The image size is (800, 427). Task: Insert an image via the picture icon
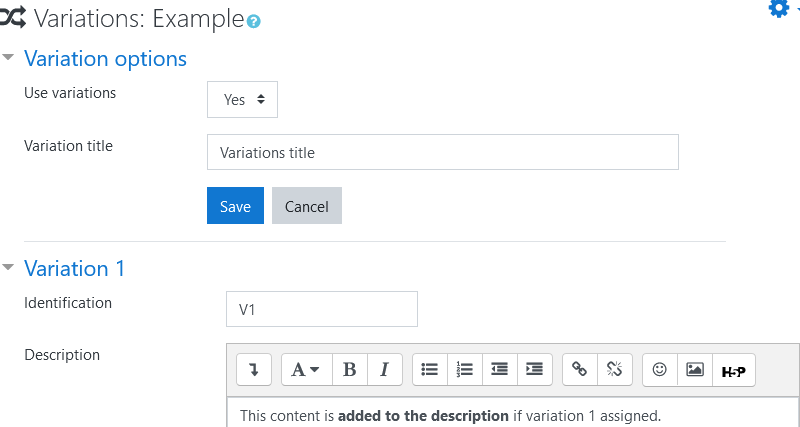pos(694,369)
